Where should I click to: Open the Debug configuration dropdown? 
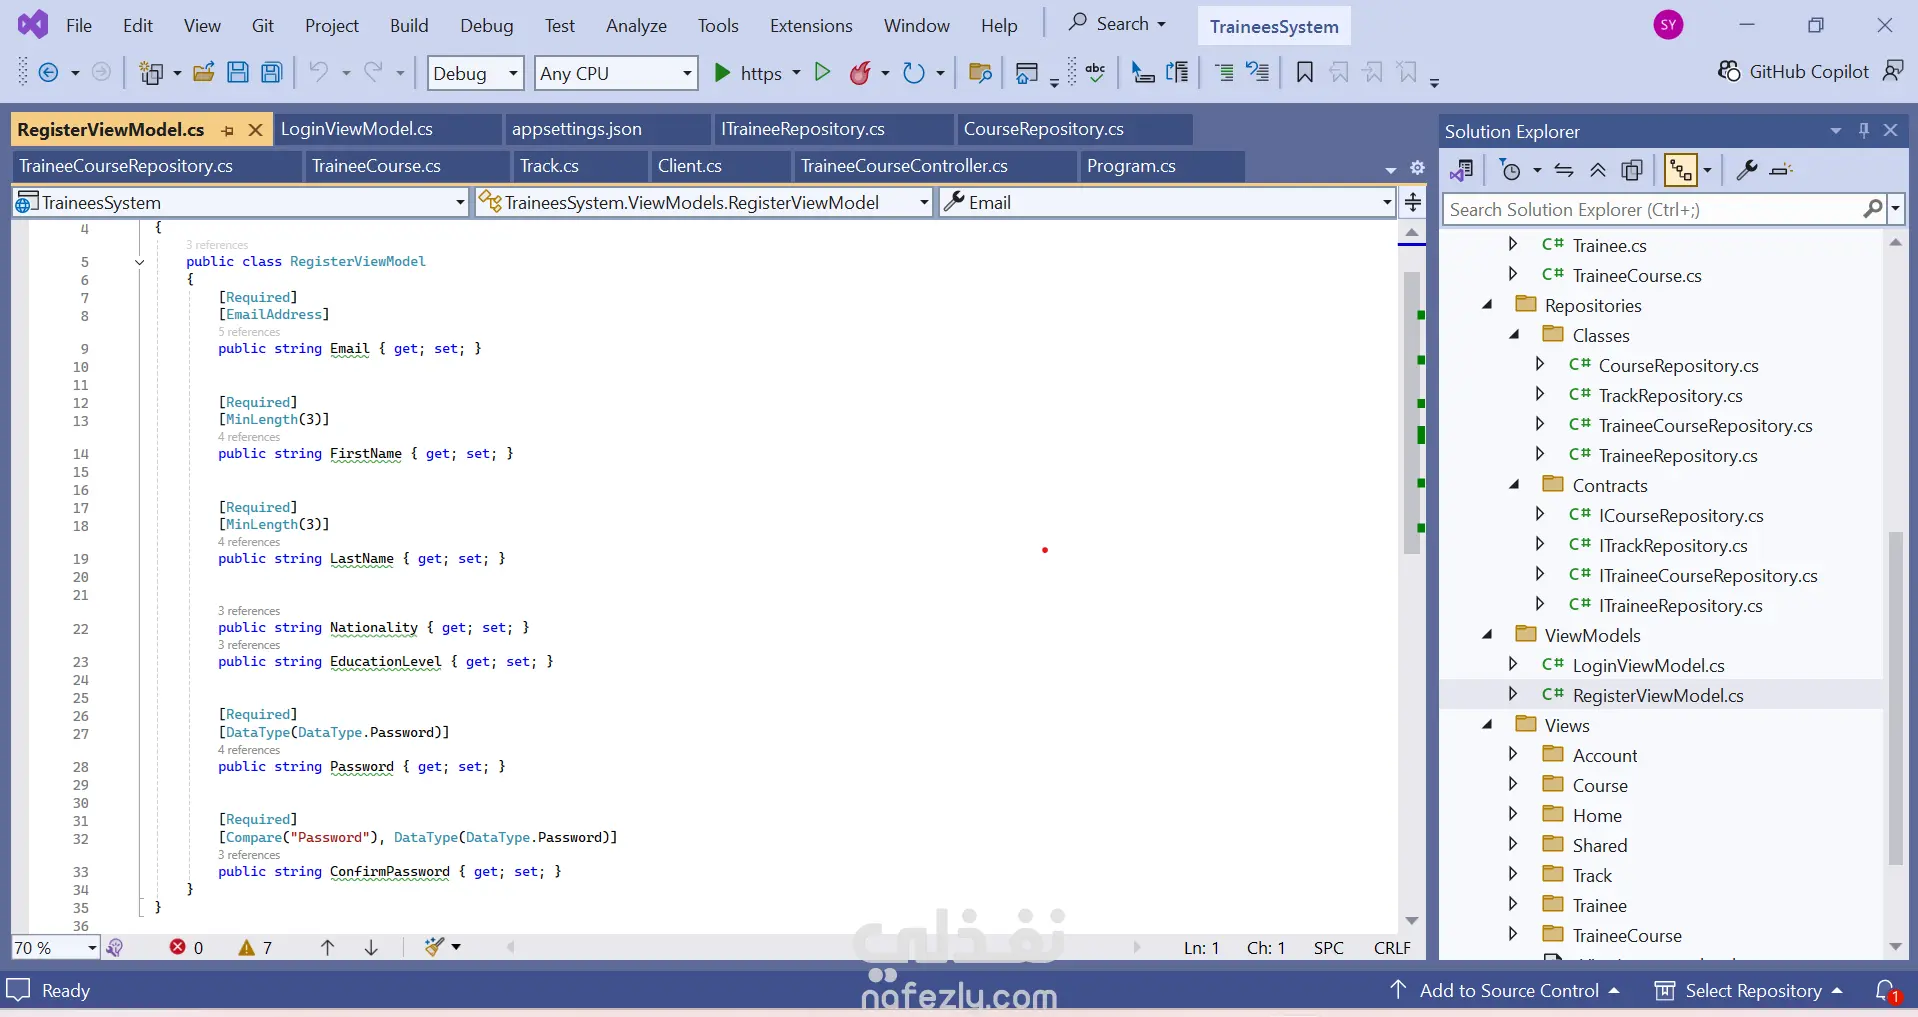click(x=476, y=73)
